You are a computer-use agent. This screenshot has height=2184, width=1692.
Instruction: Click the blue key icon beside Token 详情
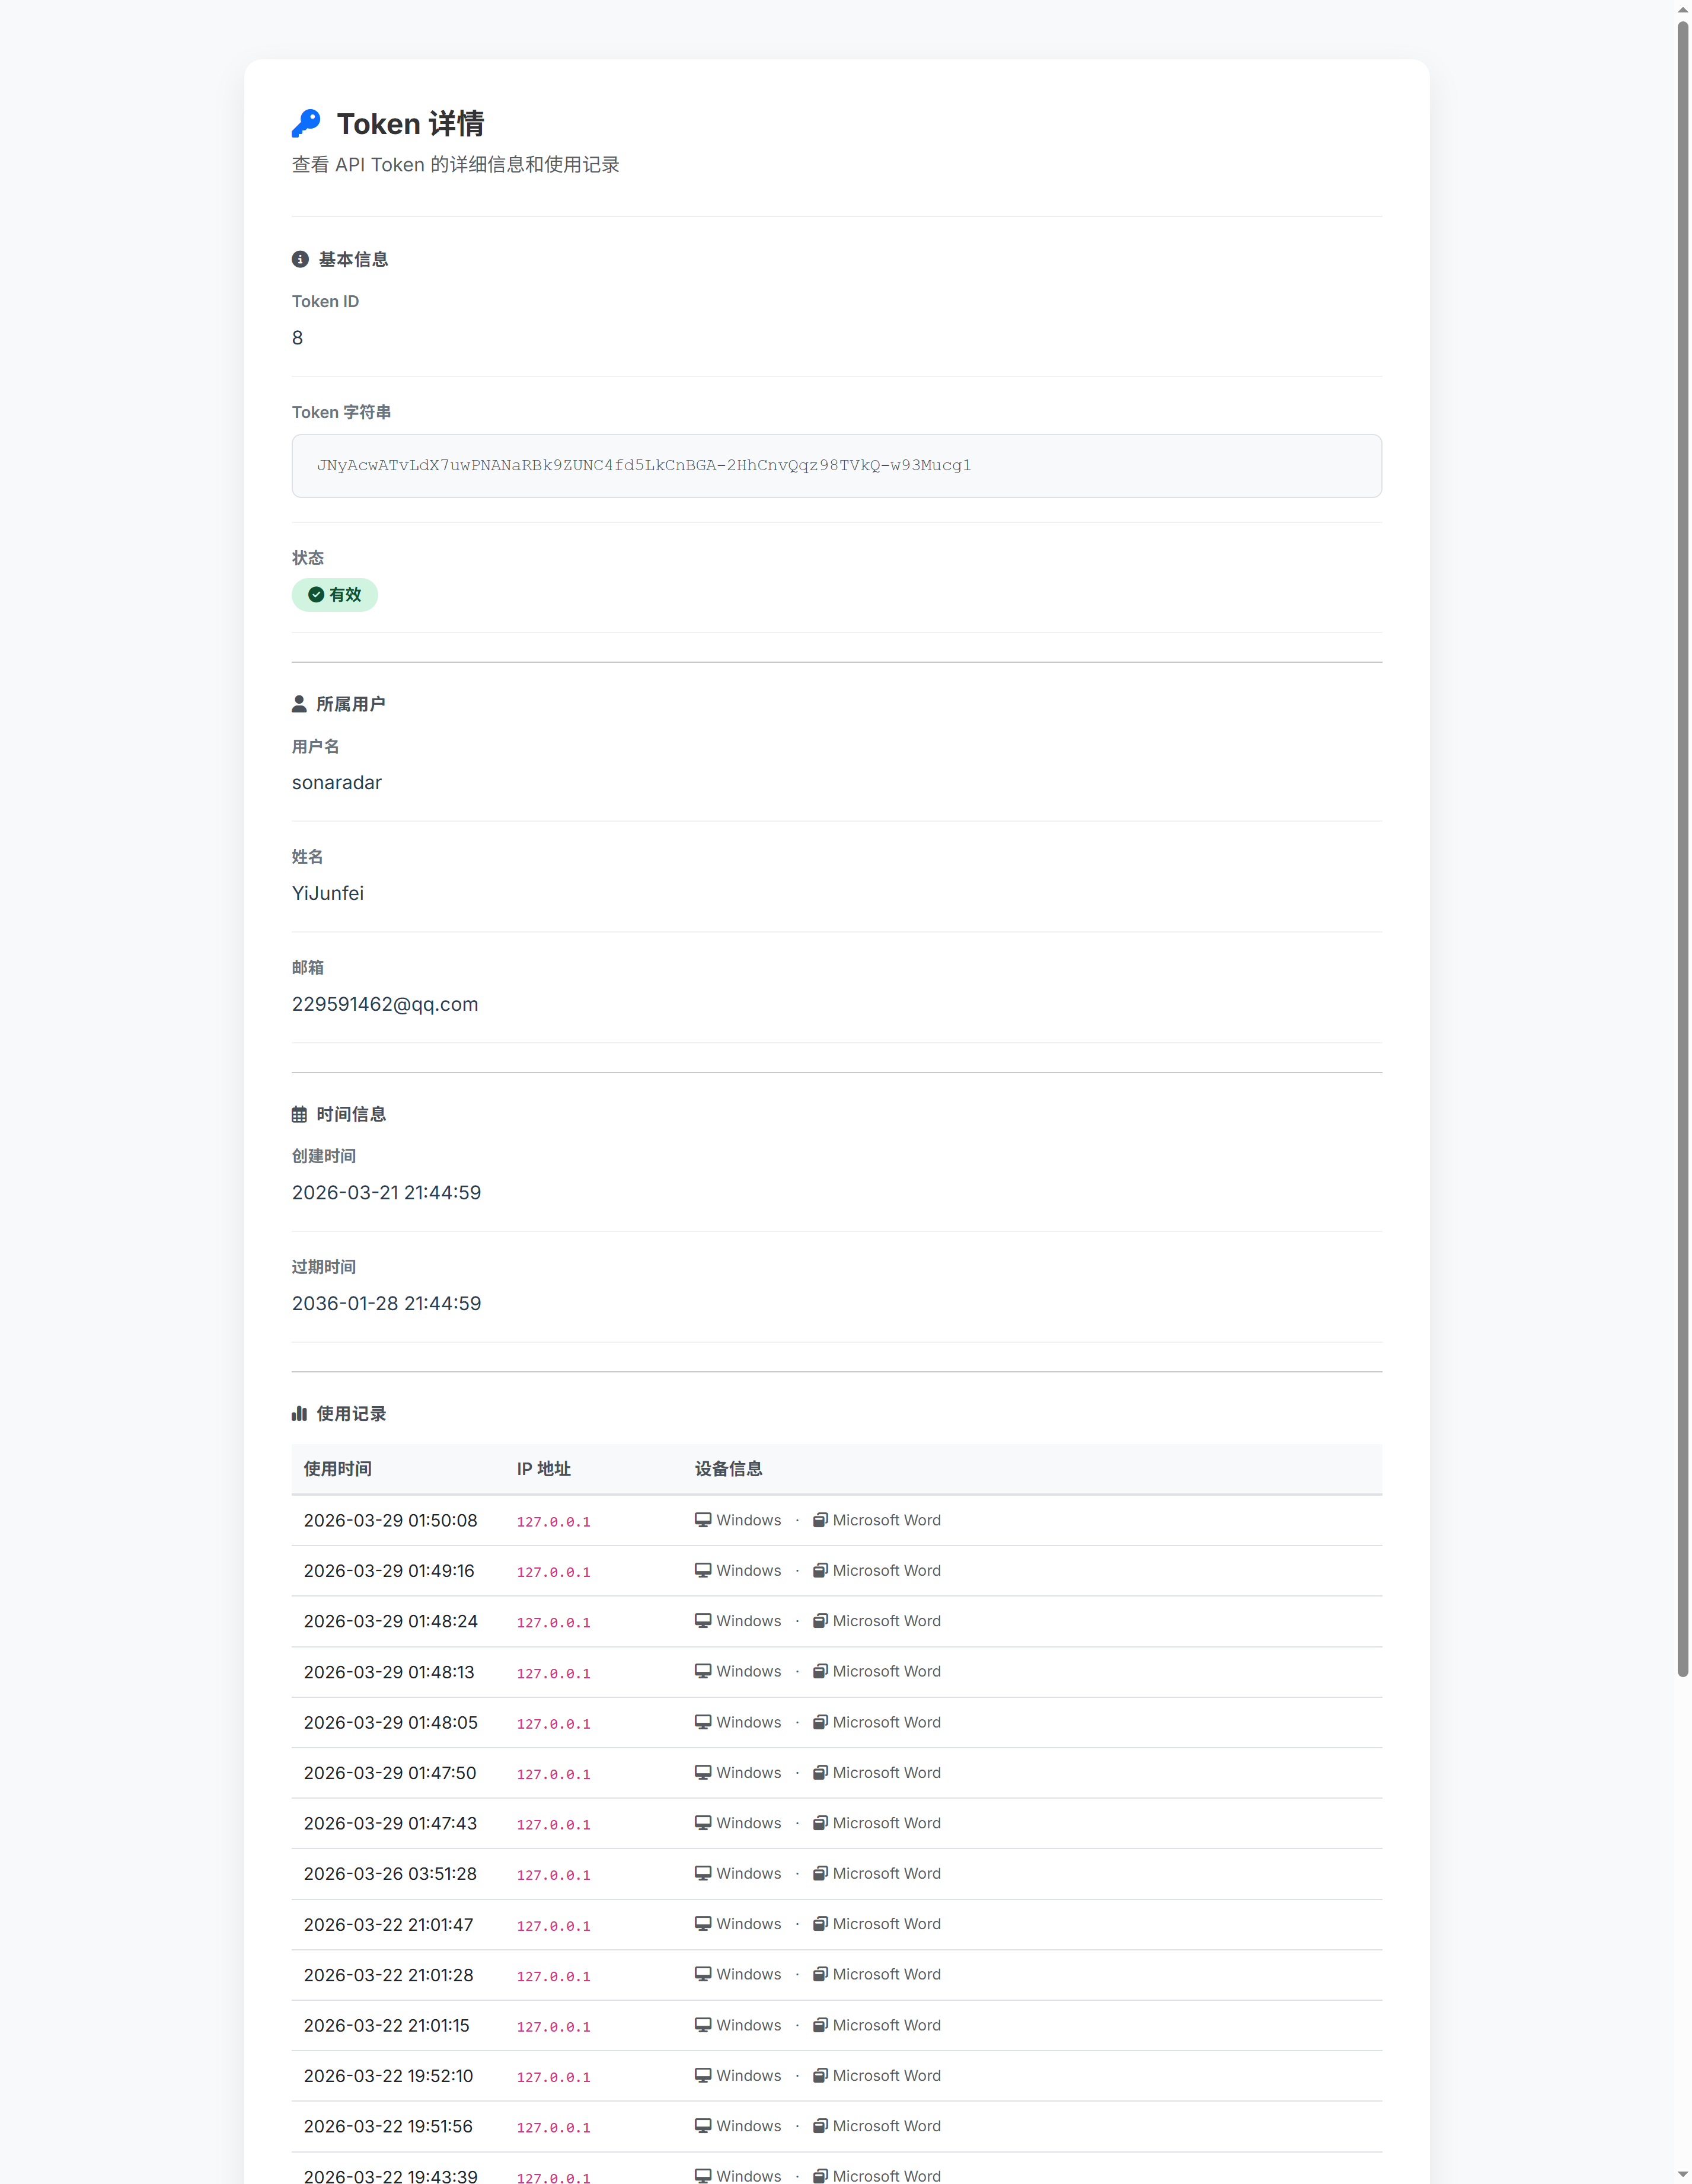[305, 123]
